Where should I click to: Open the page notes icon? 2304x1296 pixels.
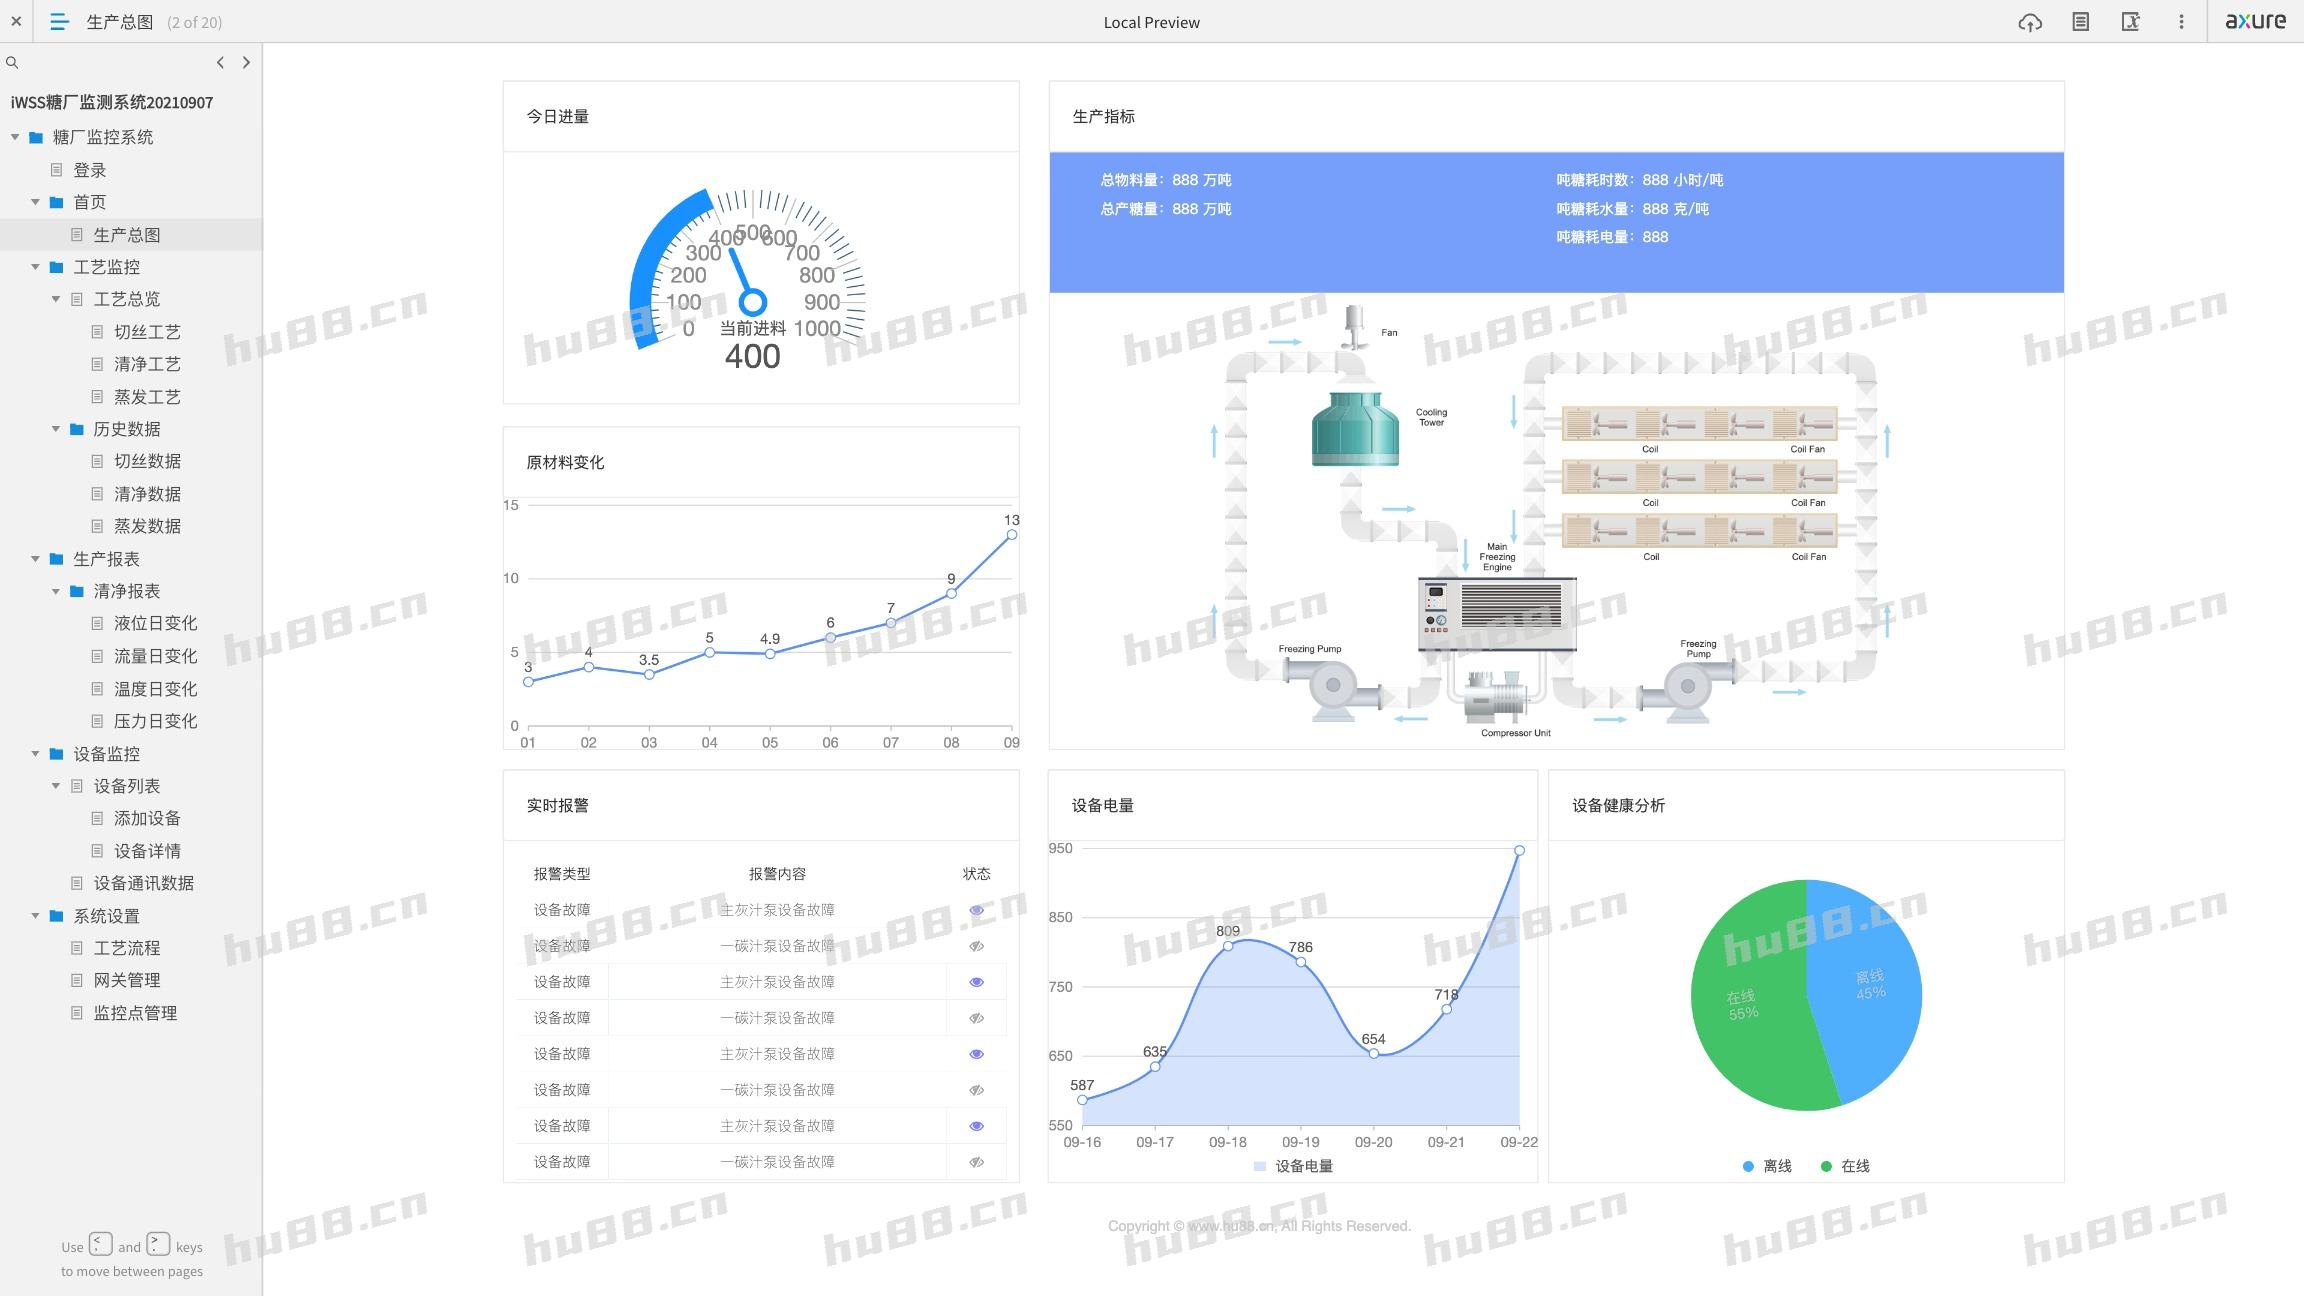point(2080,22)
